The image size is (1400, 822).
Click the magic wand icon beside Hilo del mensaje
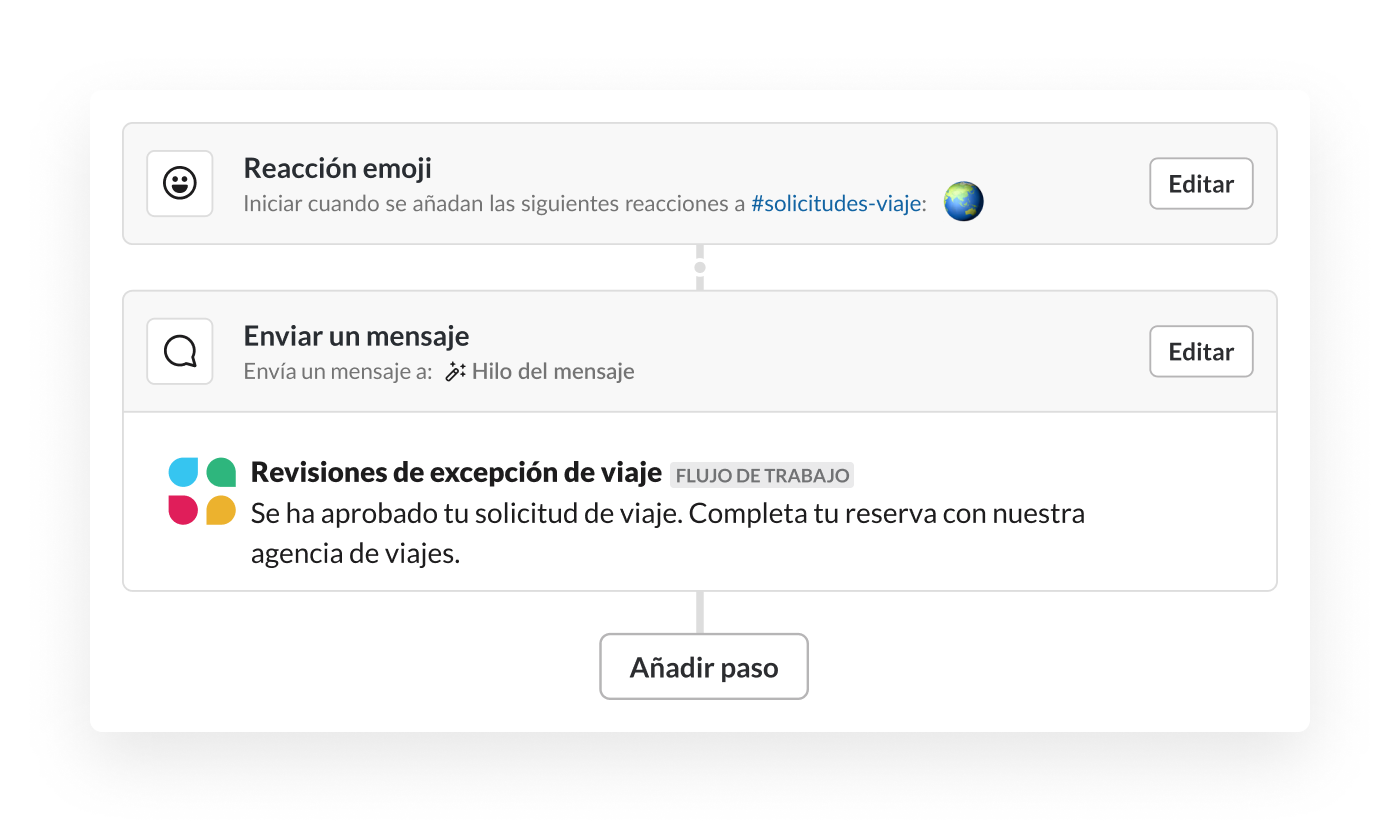pyautogui.click(x=455, y=372)
